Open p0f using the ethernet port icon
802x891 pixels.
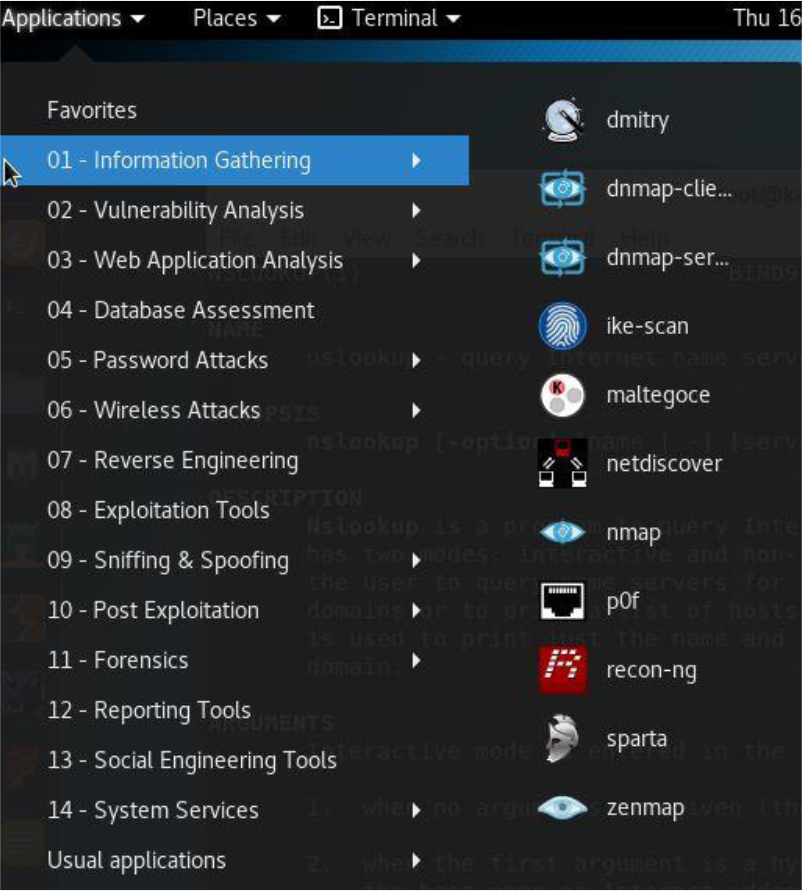click(x=562, y=601)
